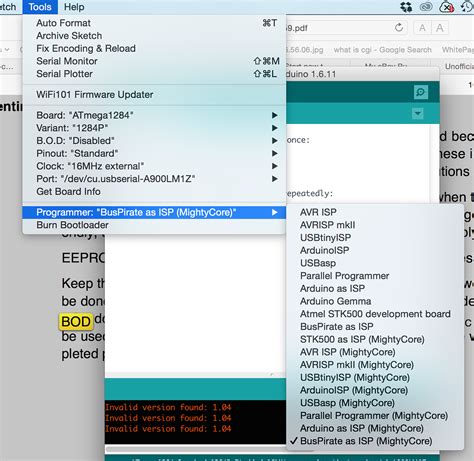Image resolution: width=474 pixels, height=461 pixels.
Task: Select AVR ISP programmer
Action: [x=375, y=212]
